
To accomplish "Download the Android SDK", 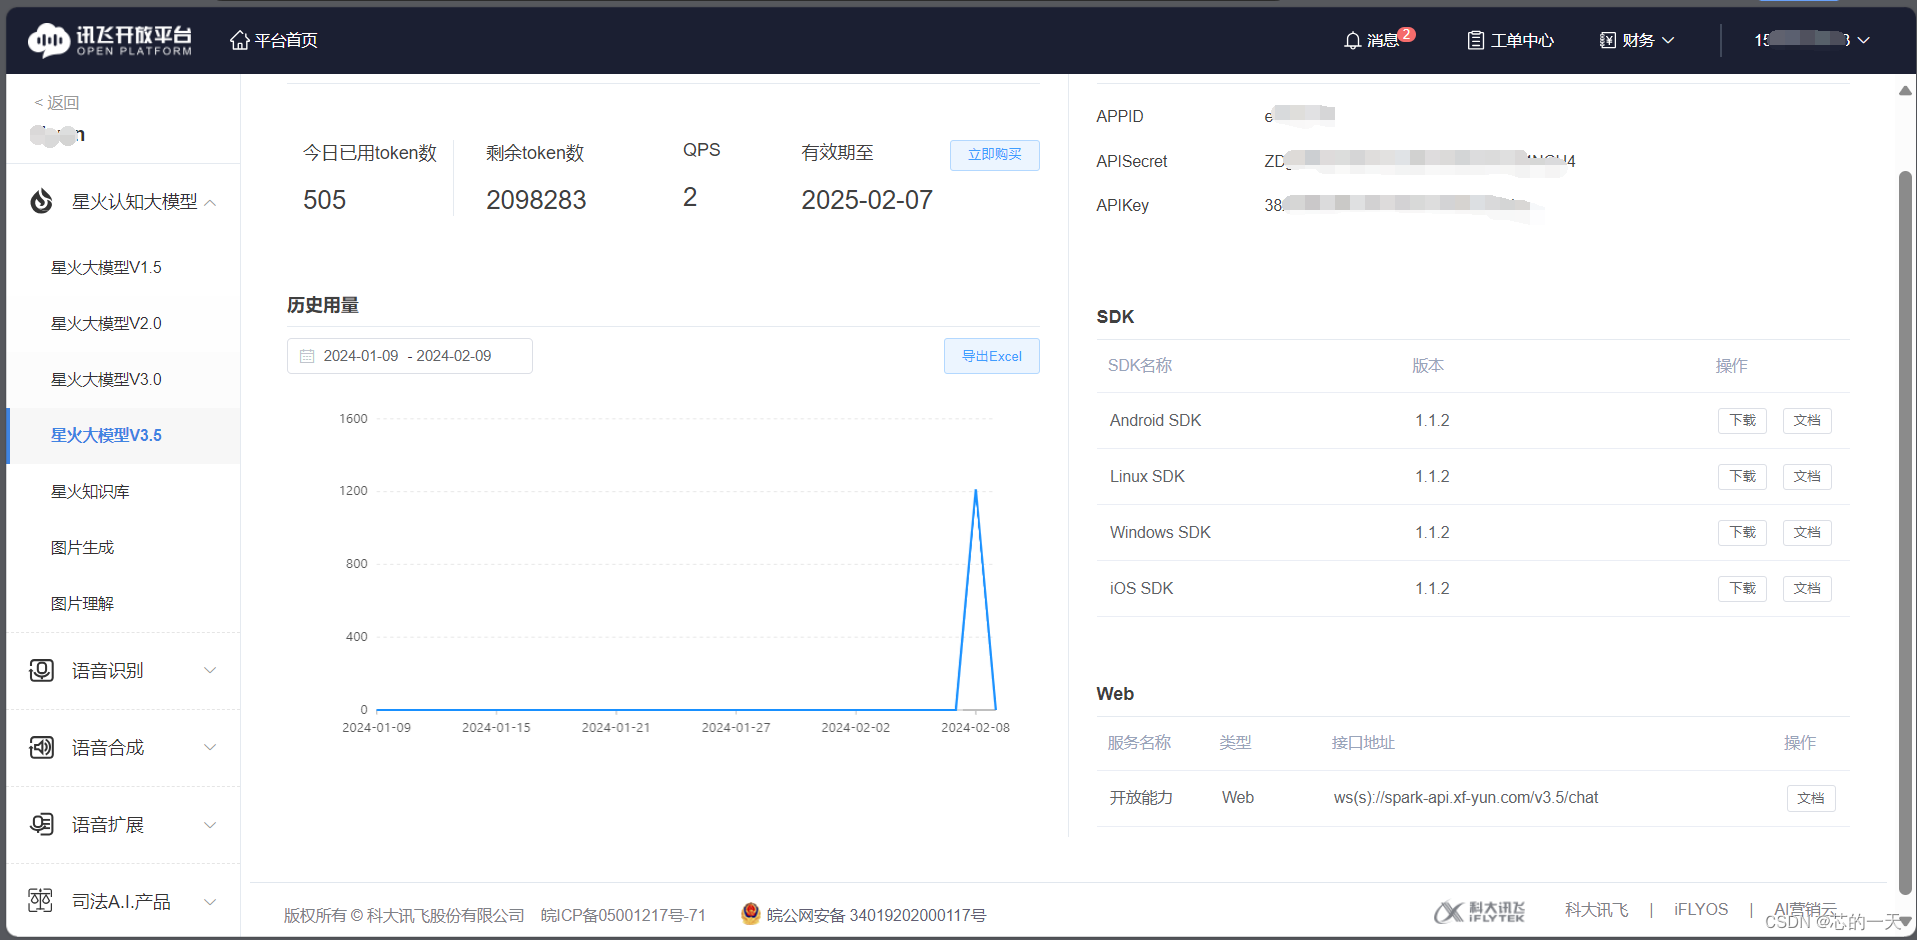I will pyautogui.click(x=1742, y=421).
